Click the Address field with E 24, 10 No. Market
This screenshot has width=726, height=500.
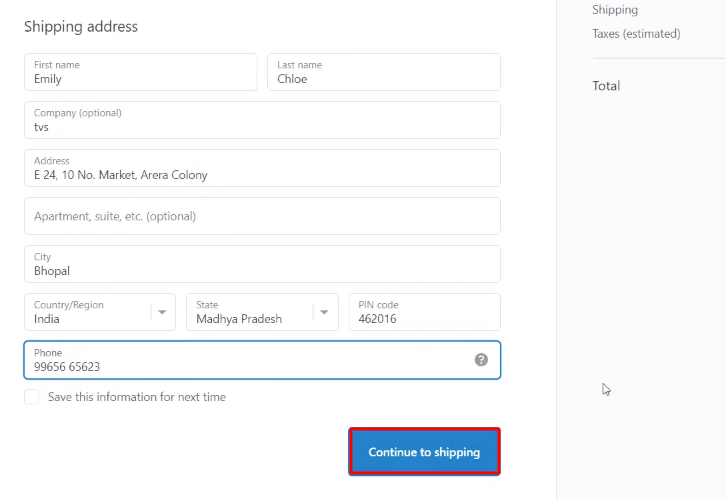click(x=263, y=168)
